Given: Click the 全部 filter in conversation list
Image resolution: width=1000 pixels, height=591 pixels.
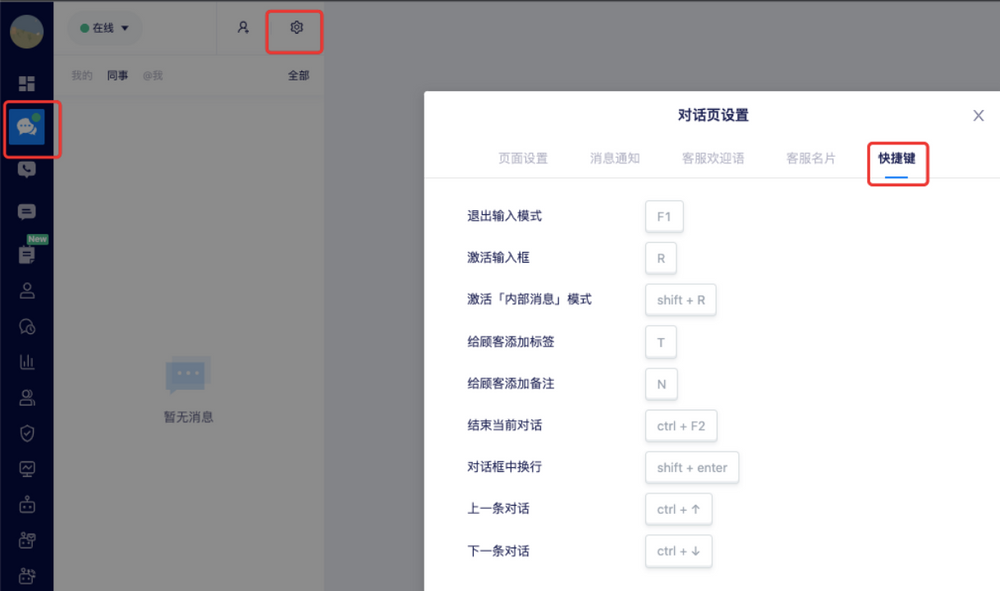Looking at the screenshot, I should [298, 75].
